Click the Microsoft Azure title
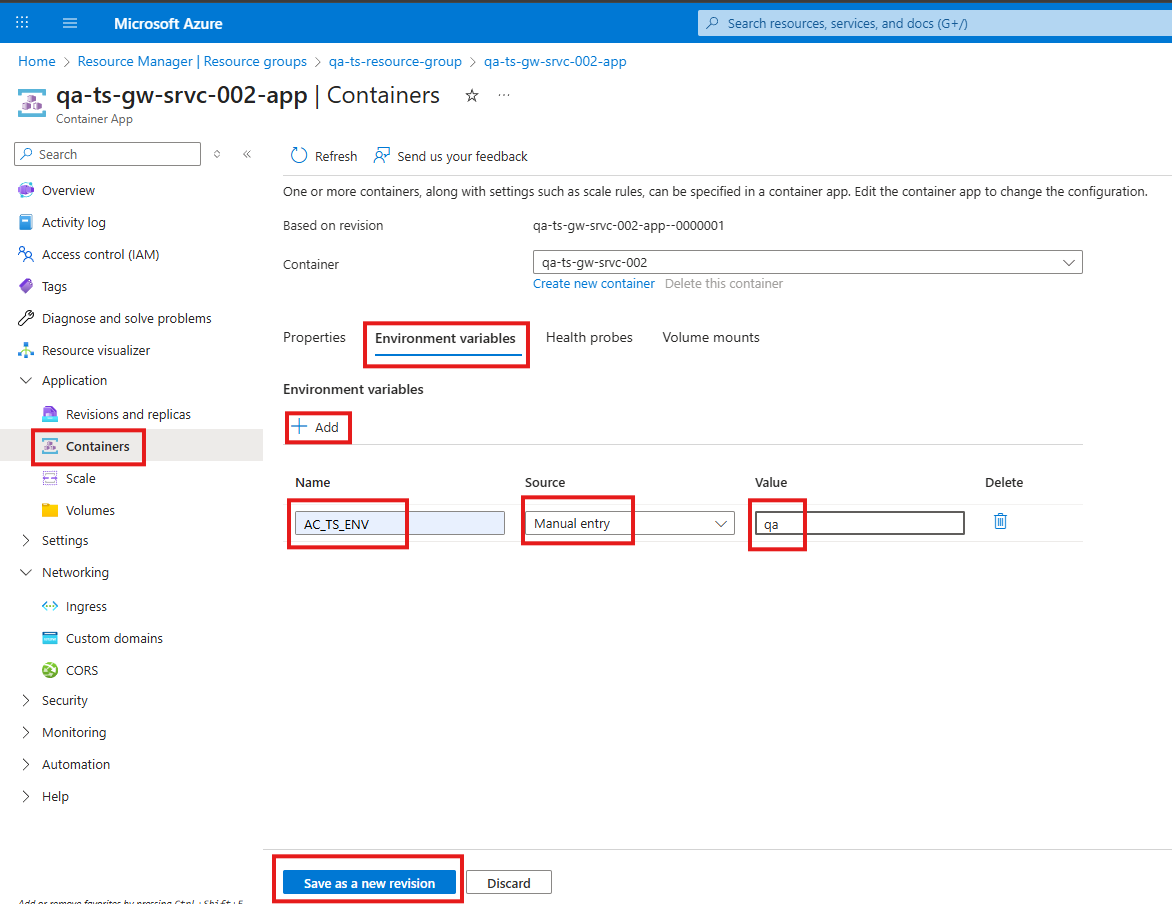 click(x=168, y=23)
